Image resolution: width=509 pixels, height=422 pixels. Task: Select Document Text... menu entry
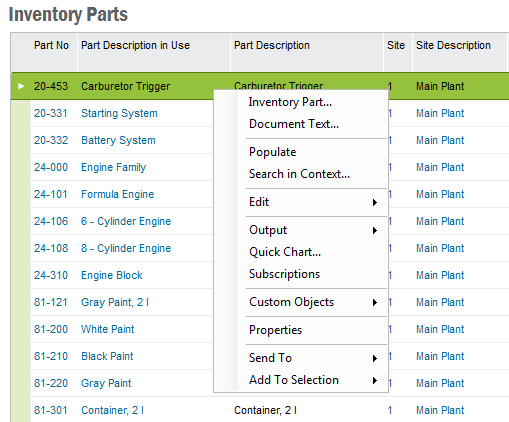(x=294, y=124)
